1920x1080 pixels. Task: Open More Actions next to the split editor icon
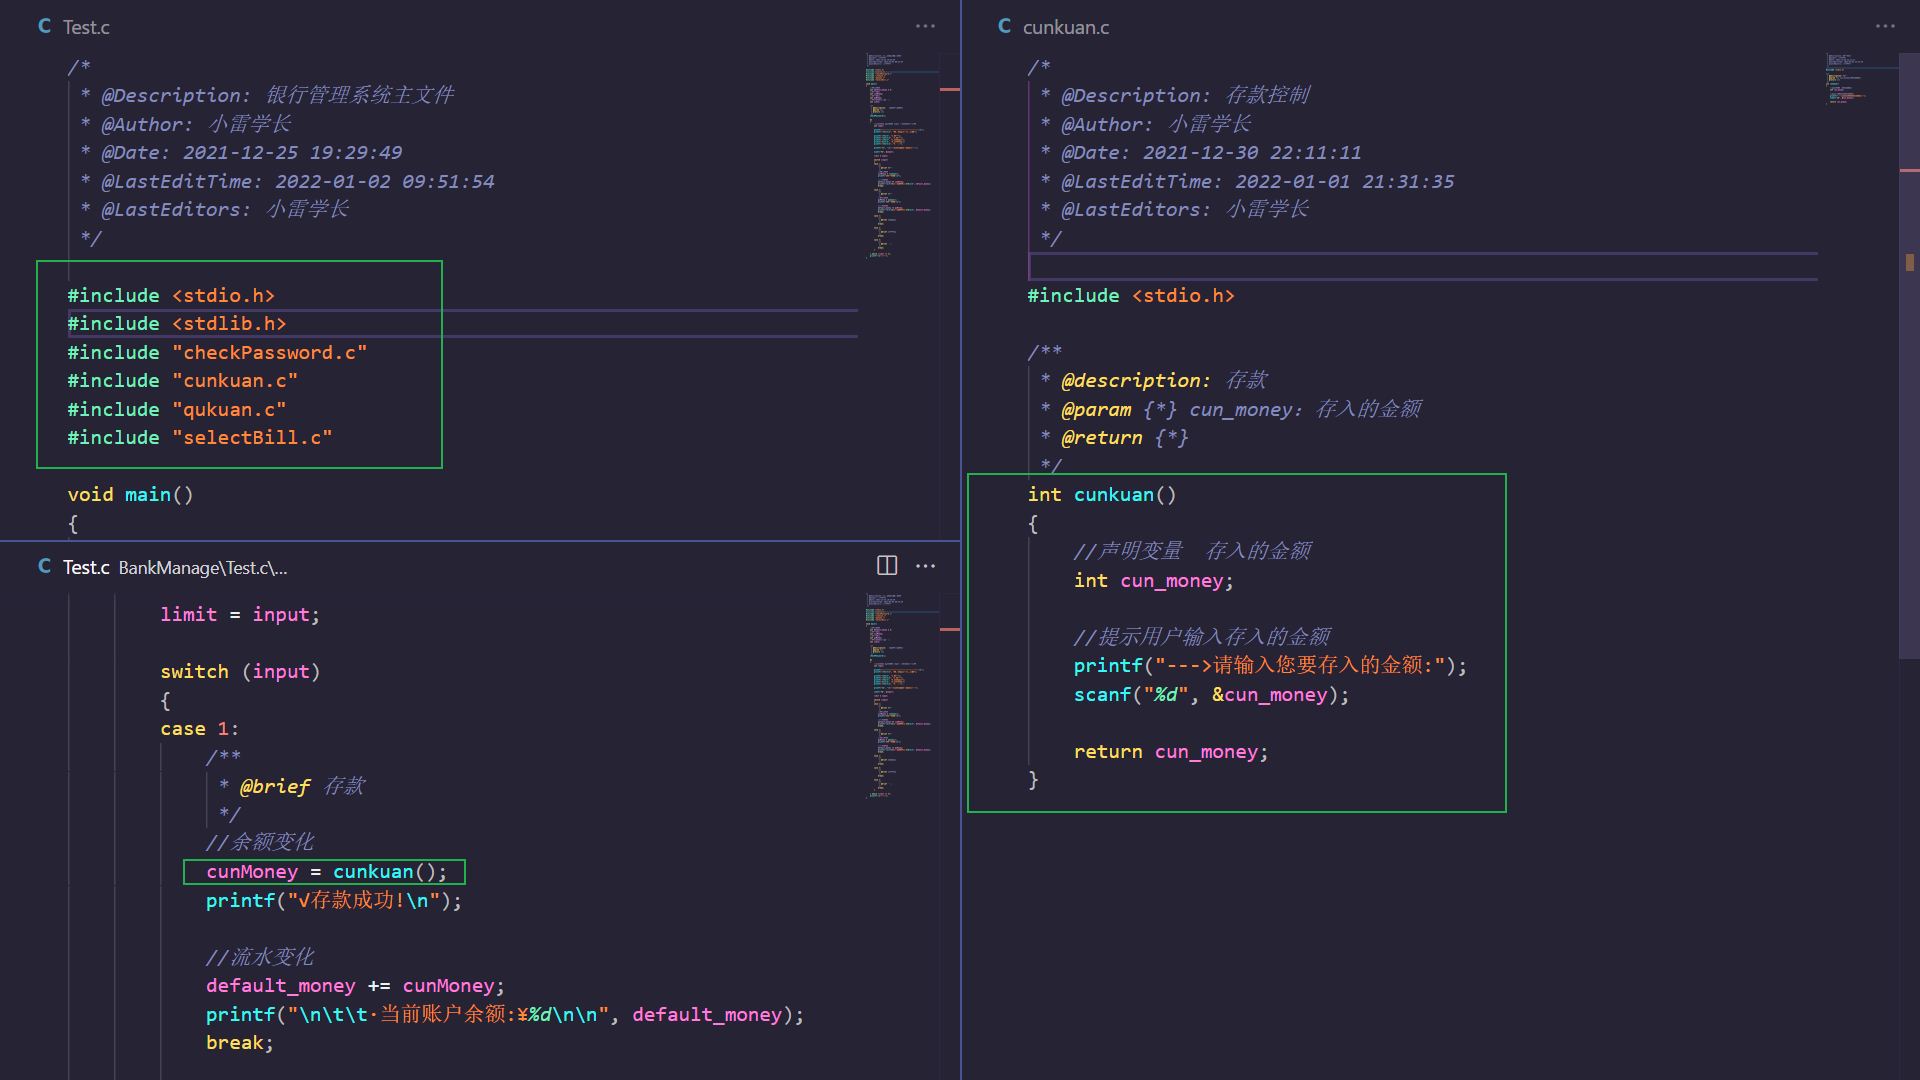(926, 566)
